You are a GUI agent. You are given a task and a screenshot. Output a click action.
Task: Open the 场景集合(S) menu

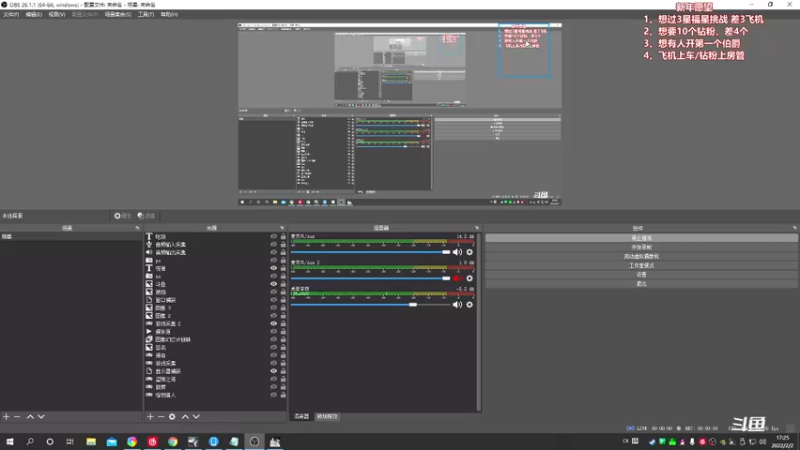click(118, 15)
